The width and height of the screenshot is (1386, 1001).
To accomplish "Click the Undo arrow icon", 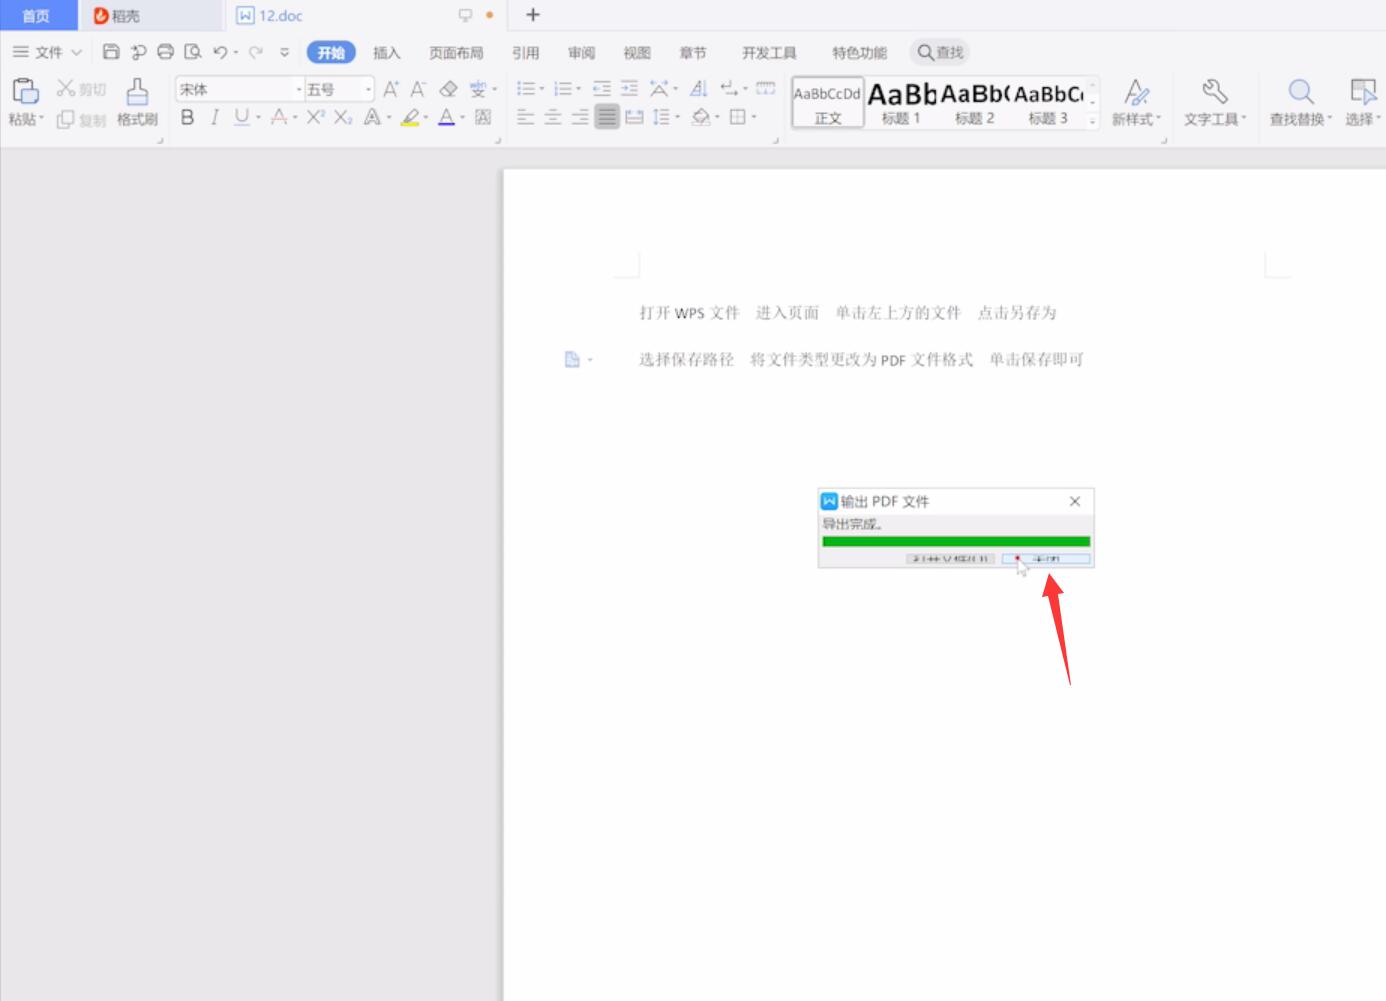I will 220,52.
